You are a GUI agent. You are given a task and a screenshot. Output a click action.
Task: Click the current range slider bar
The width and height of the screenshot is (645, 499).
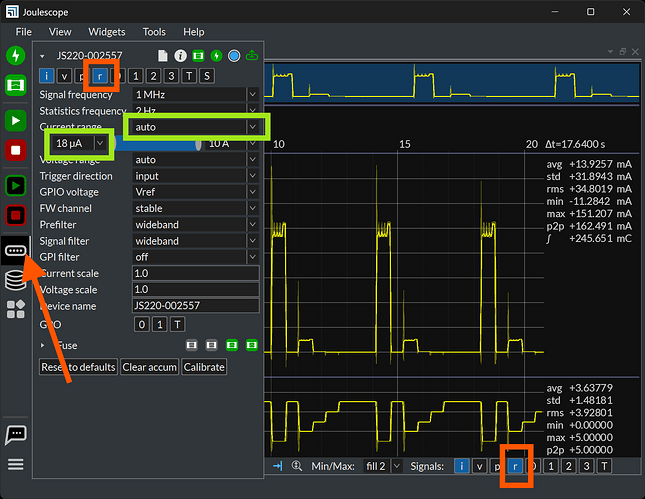coord(158,143)
